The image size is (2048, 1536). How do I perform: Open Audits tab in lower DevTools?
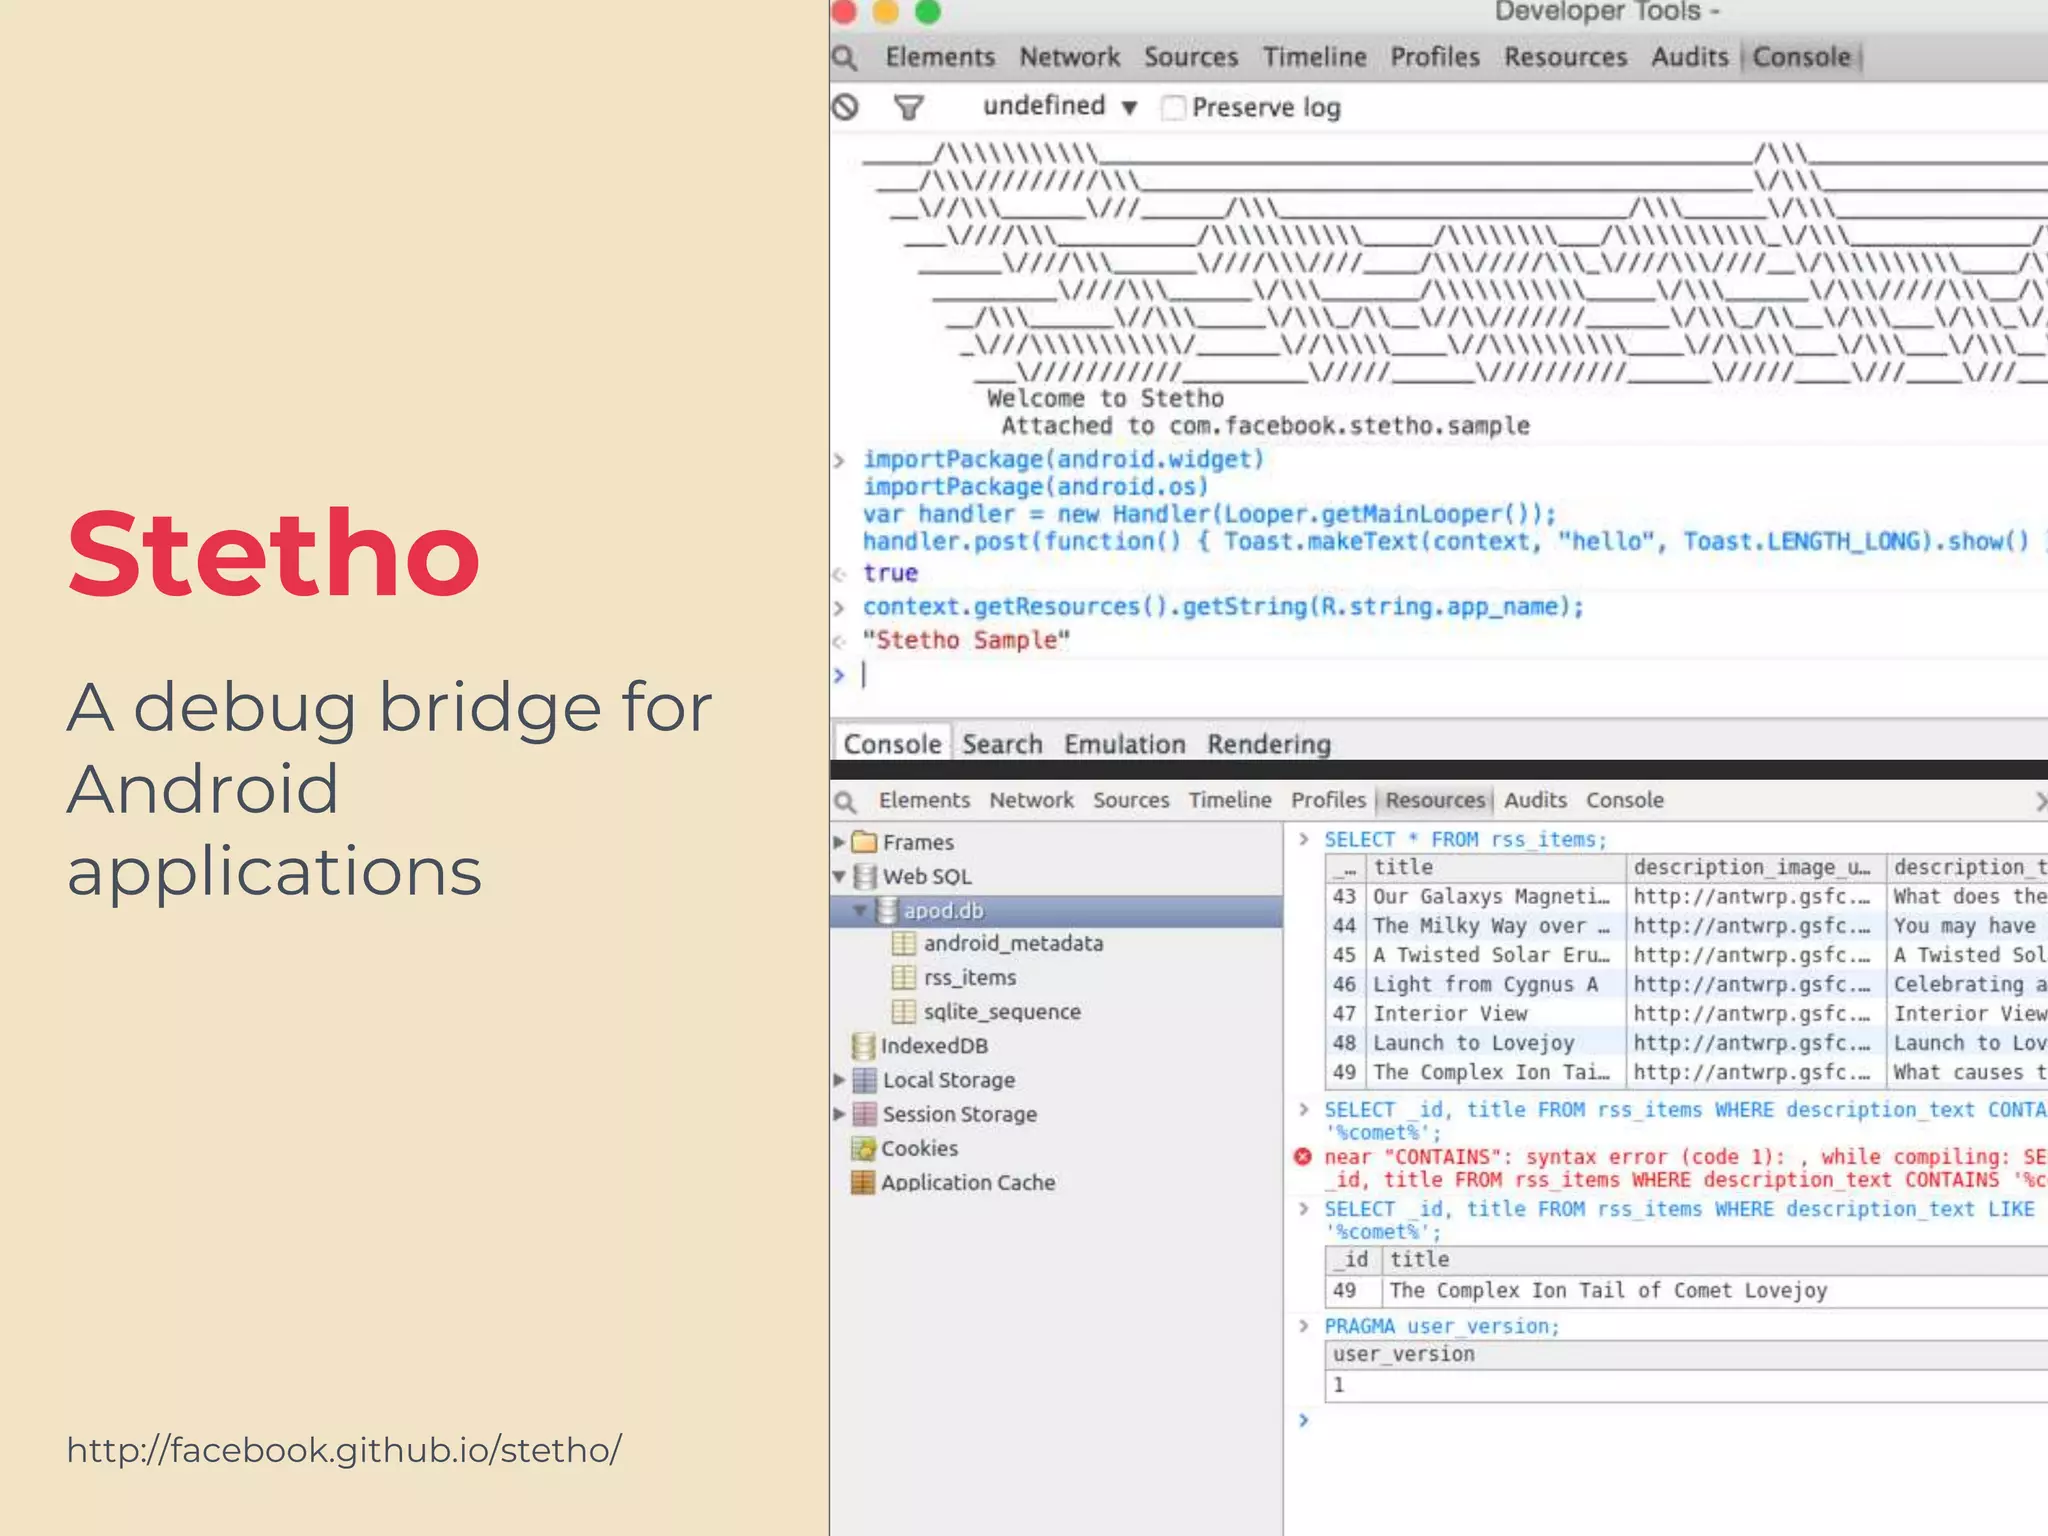click(x=1535, y=800)
